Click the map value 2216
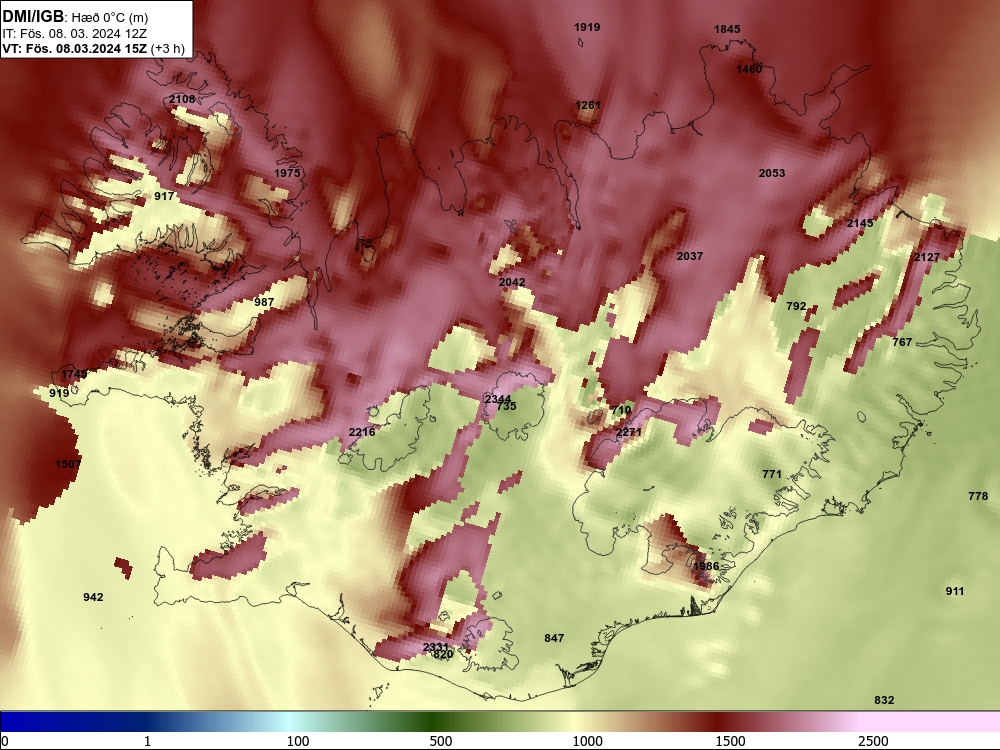Viewport: 1000px width, 750px height. point(362,432)
